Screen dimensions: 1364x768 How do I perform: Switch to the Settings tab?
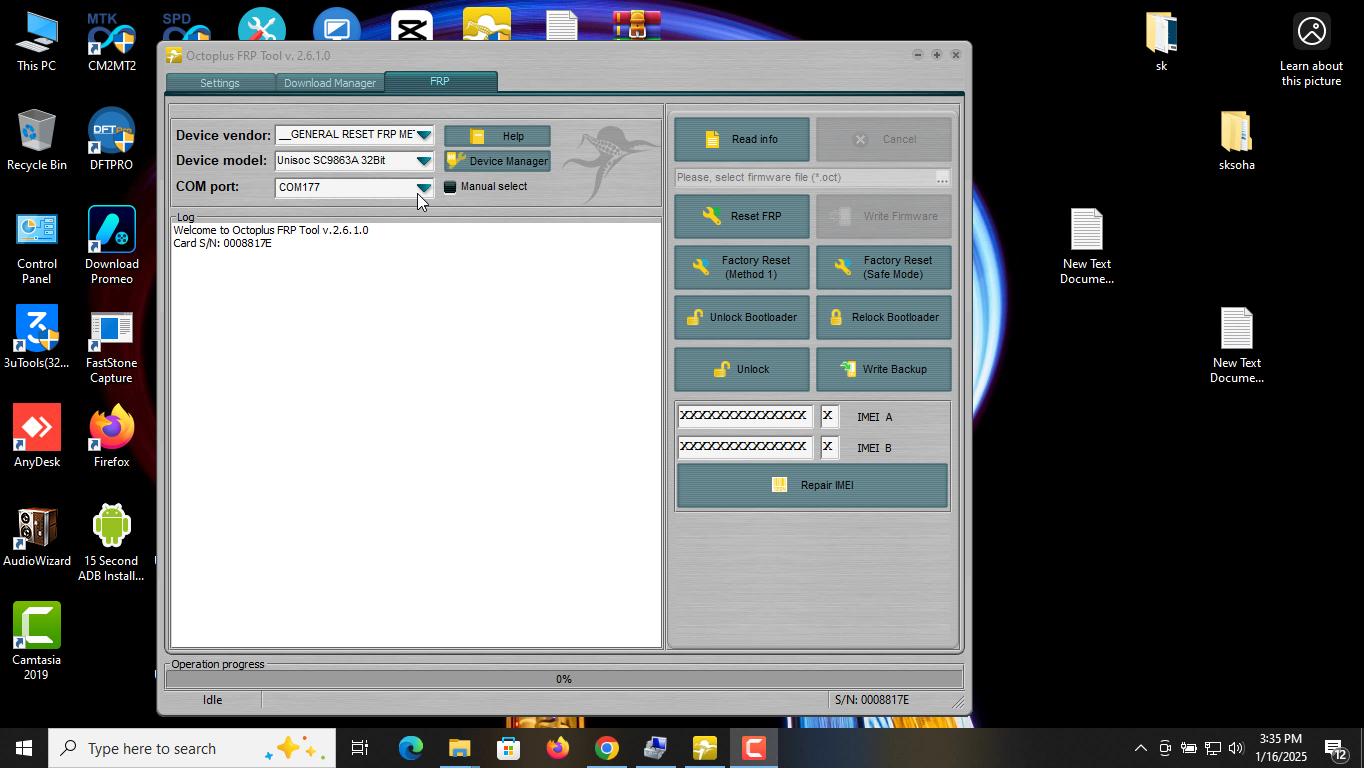coord(220,83)
